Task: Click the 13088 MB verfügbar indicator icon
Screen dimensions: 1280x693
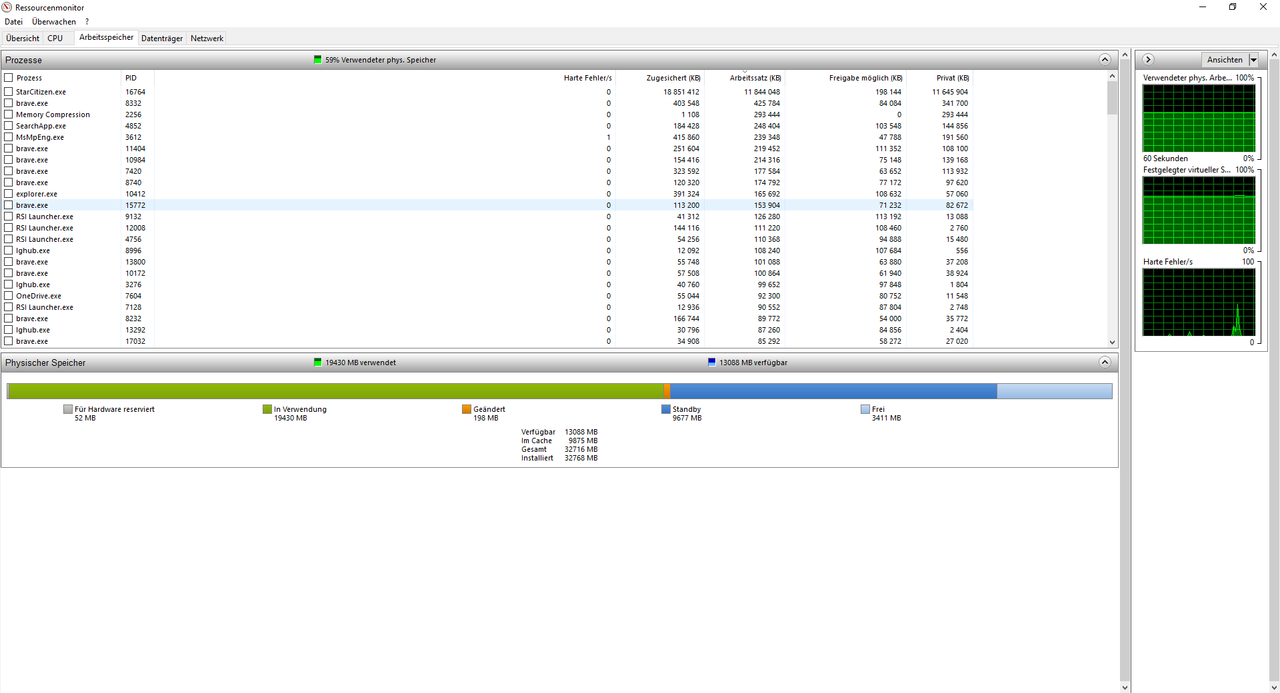Action: 711,362
